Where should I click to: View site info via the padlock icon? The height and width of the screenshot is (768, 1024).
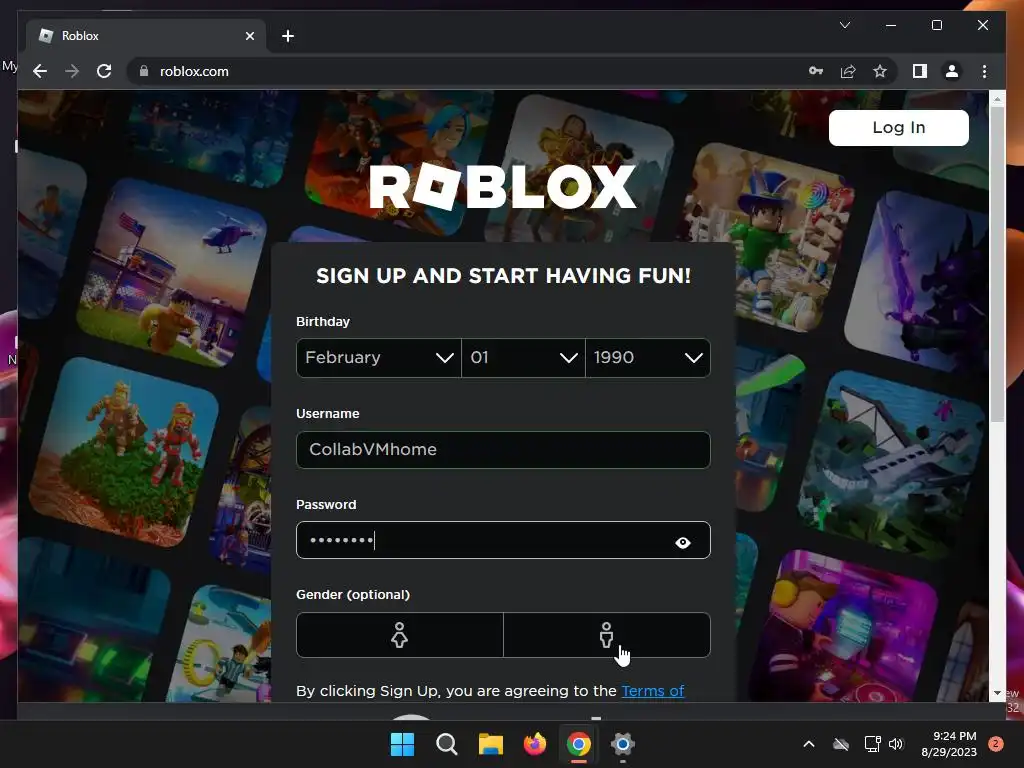pyautogui.click(x=144, y=71)
